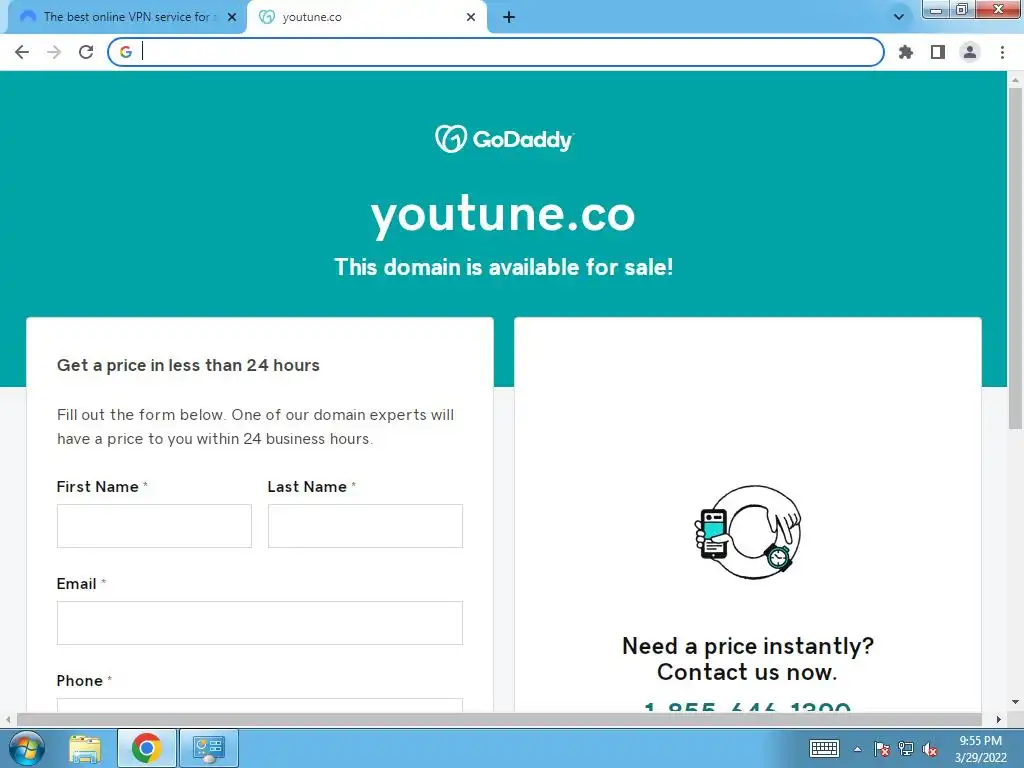Open a new tab with plus button

(x=509, y=17)
